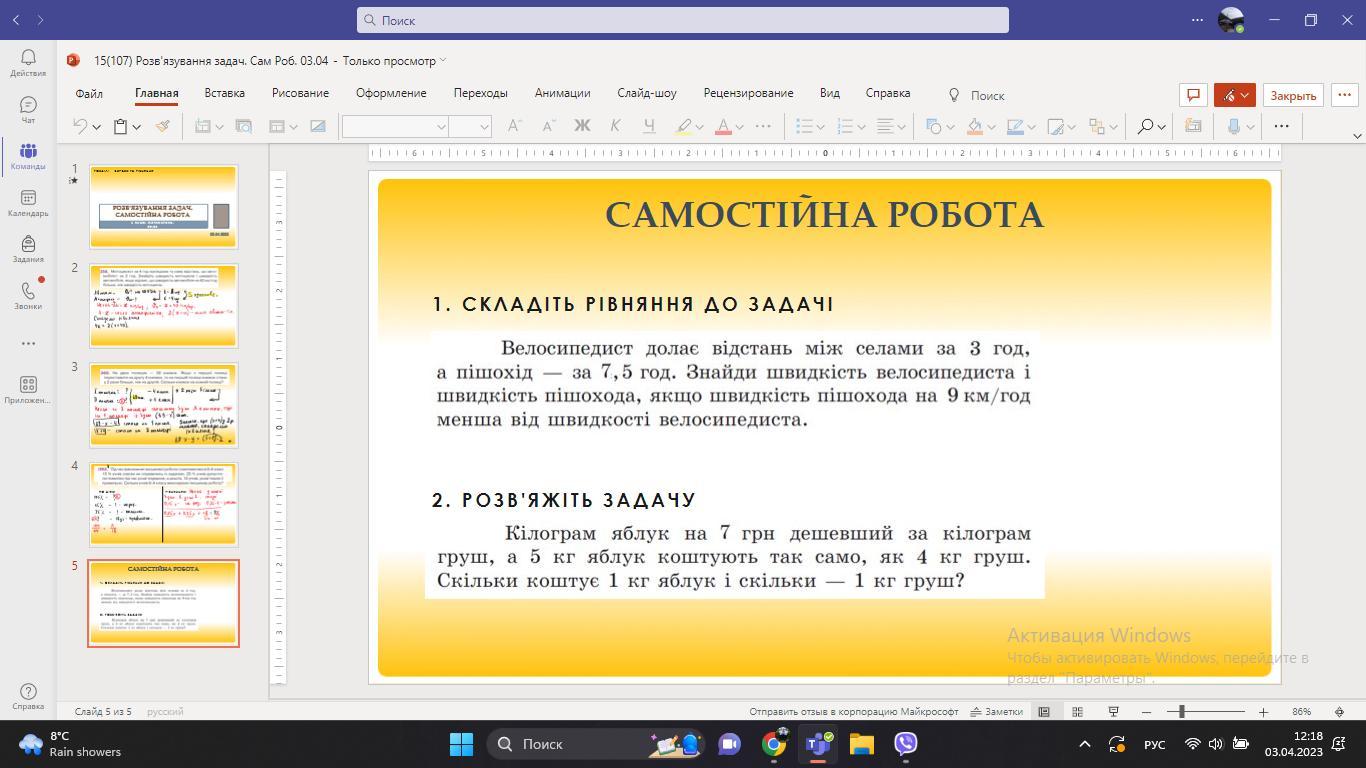Decrease font size with small A icon
This screenshot has width=1366, height=768.
[548, 126]
